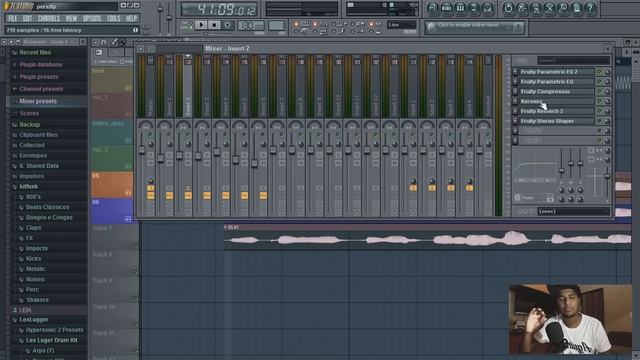Open the FILE menu
Screen dimensions: 640x360
13,18
